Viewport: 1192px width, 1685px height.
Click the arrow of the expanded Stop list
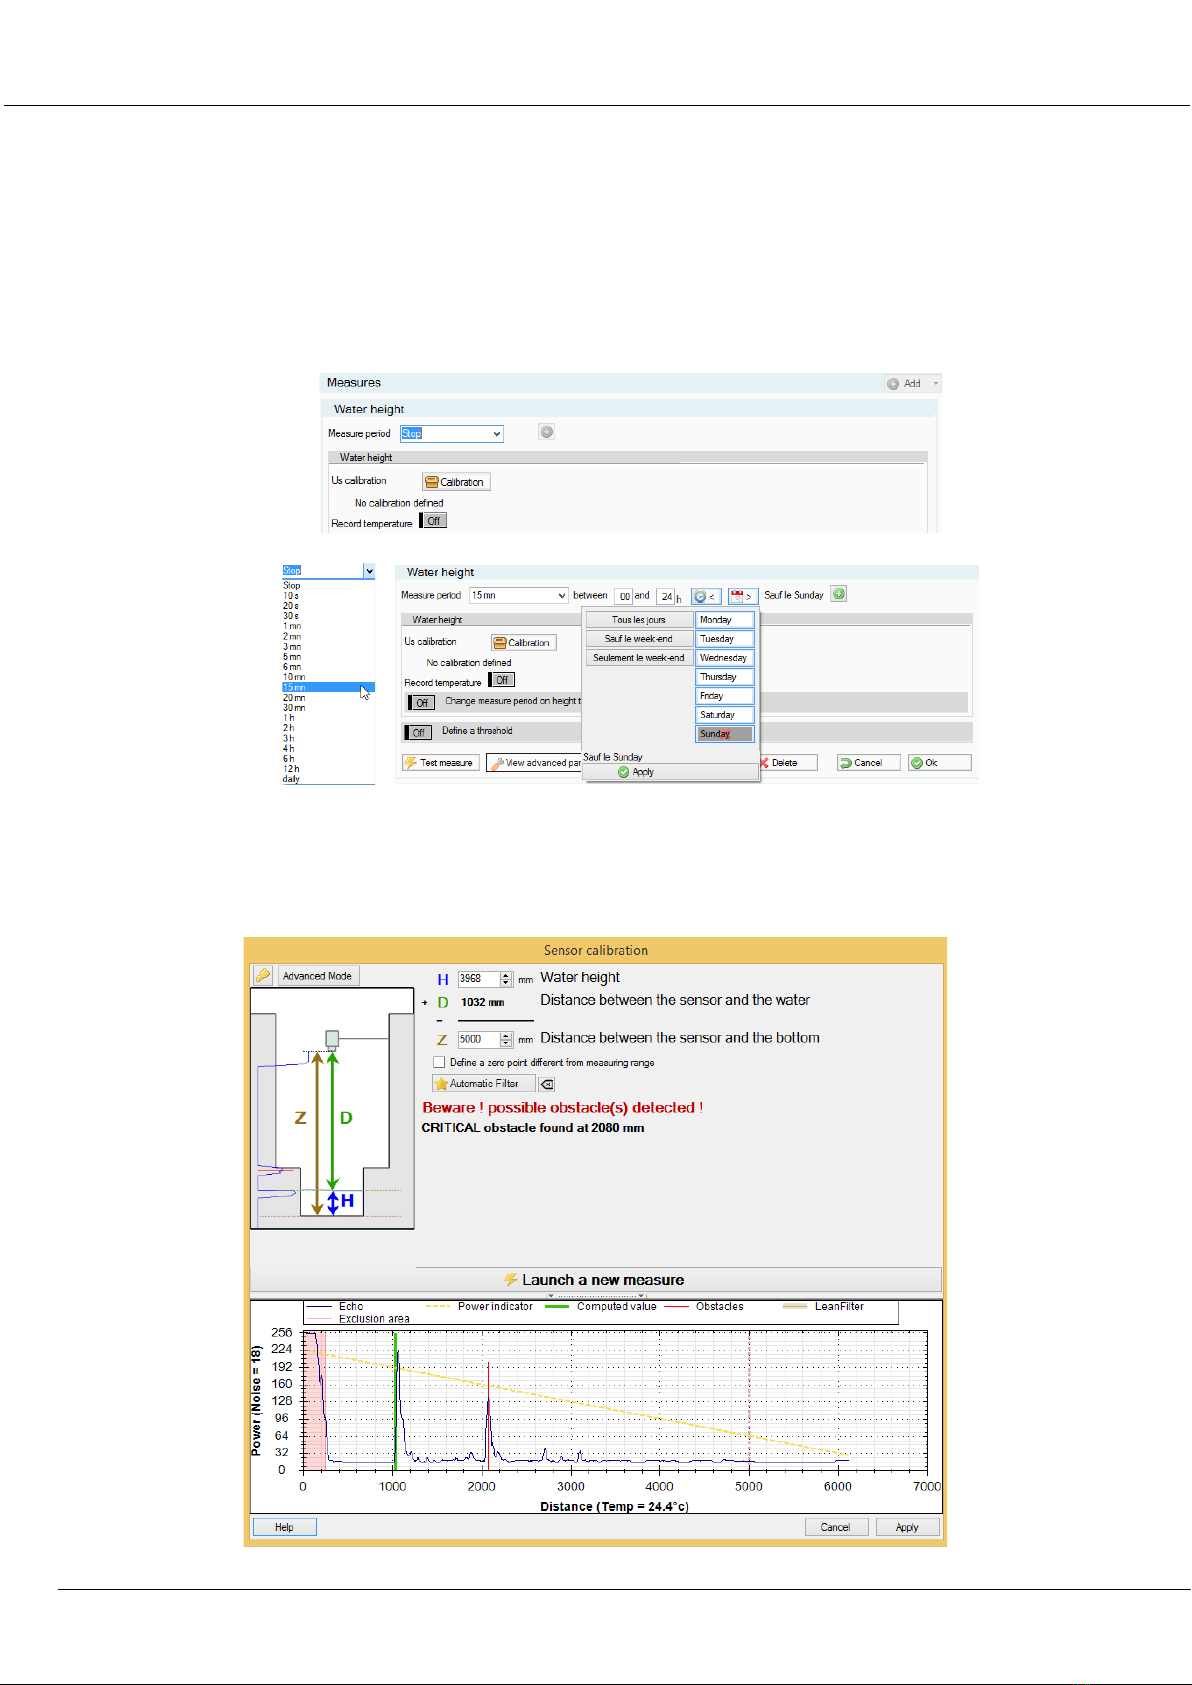[x=369, y=571]
